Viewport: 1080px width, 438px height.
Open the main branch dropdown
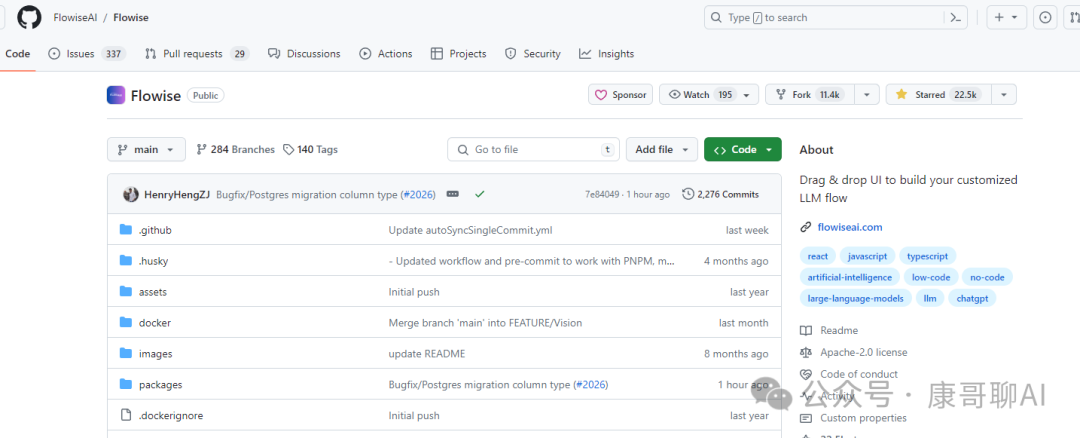(x=146, y=149)
